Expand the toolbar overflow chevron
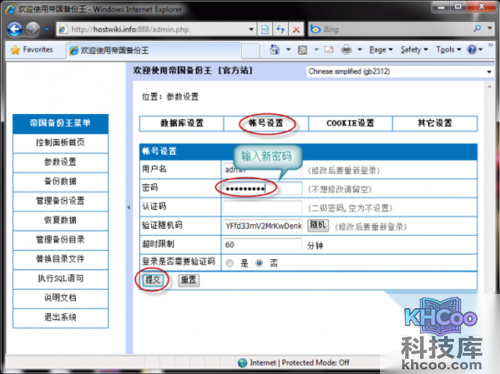500x374 pixels. click(x=490, y=45)
